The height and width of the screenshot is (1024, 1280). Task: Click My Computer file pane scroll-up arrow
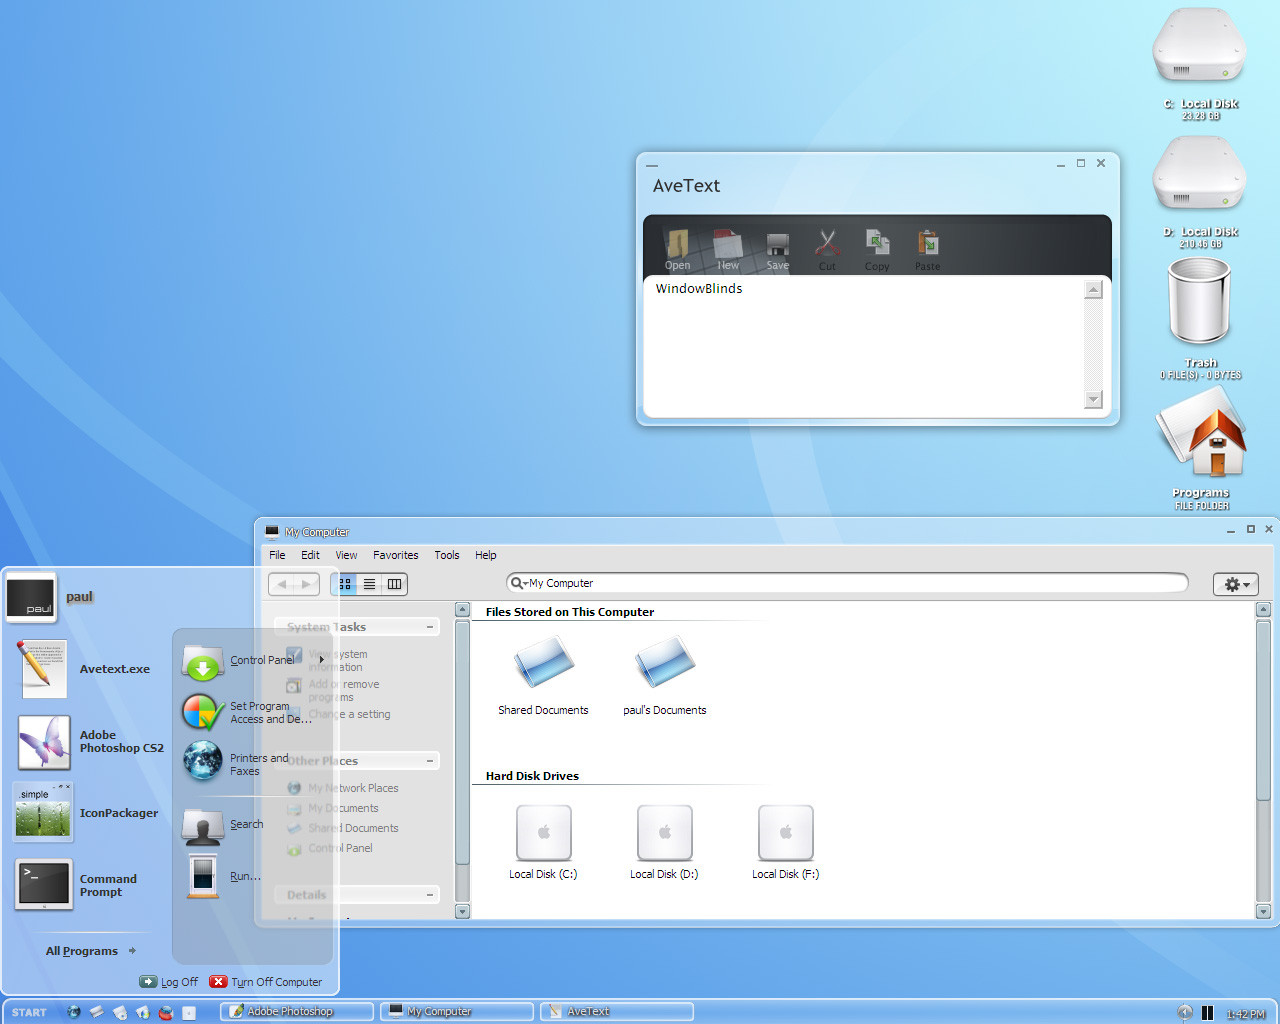click(1263, 609)
